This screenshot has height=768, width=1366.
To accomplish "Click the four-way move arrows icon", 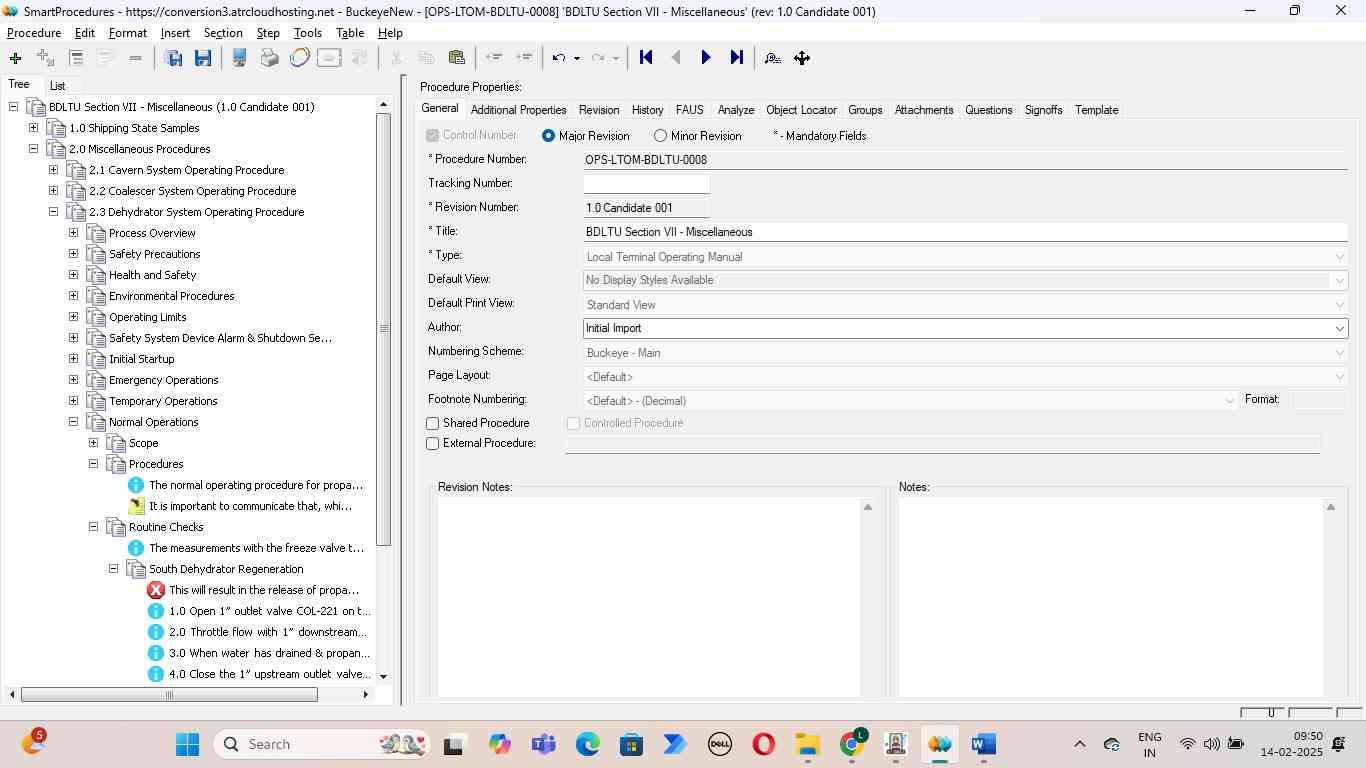I will (802, 58).
